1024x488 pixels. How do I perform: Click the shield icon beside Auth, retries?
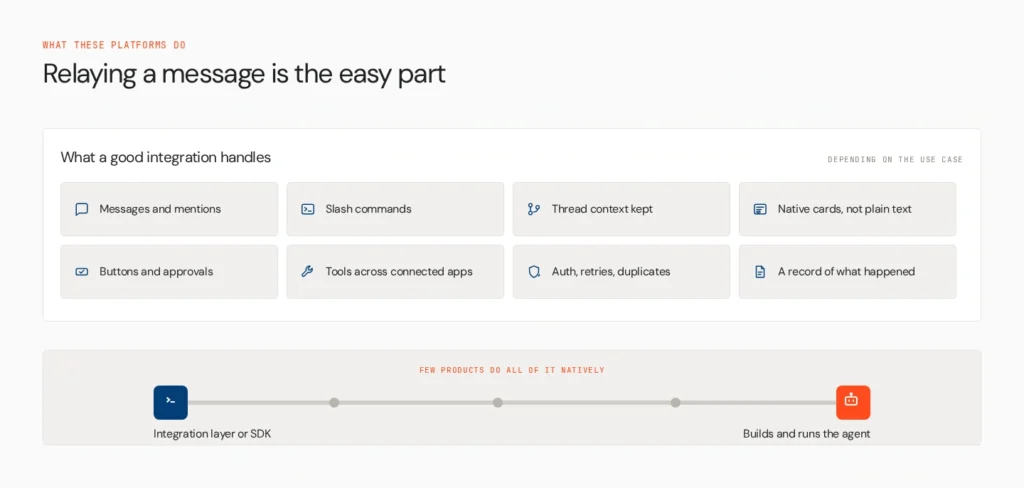pos(534,272)
